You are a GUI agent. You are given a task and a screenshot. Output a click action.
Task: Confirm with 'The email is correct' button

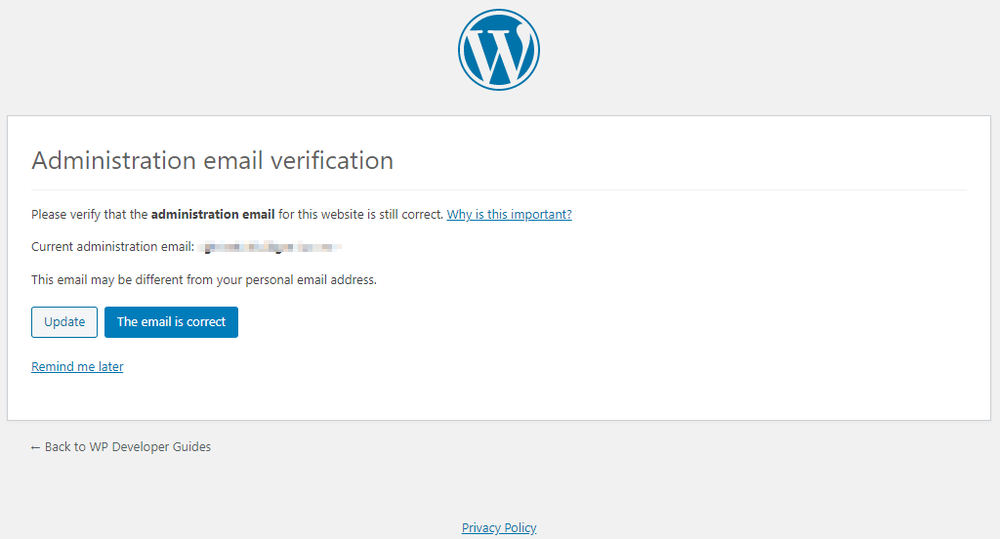171,322
